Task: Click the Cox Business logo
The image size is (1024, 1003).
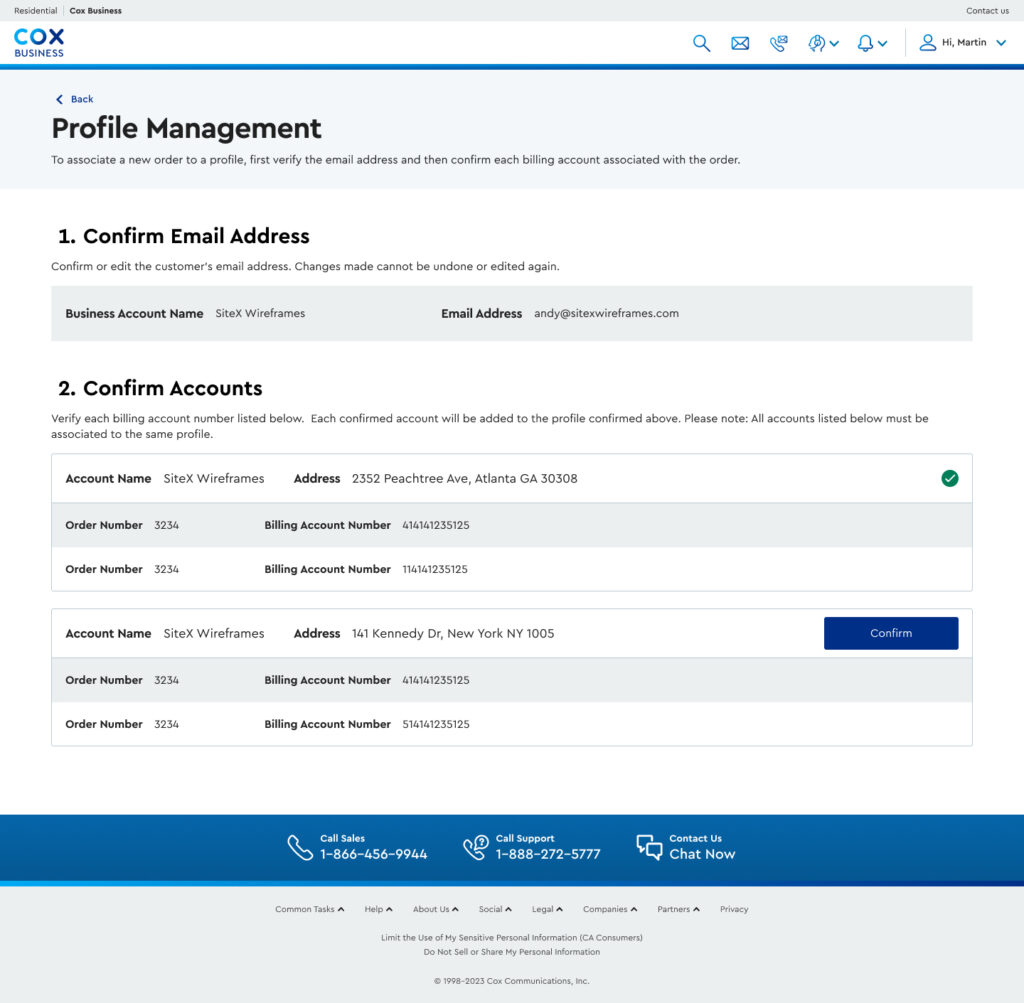Action: click(x=39, y=43)
